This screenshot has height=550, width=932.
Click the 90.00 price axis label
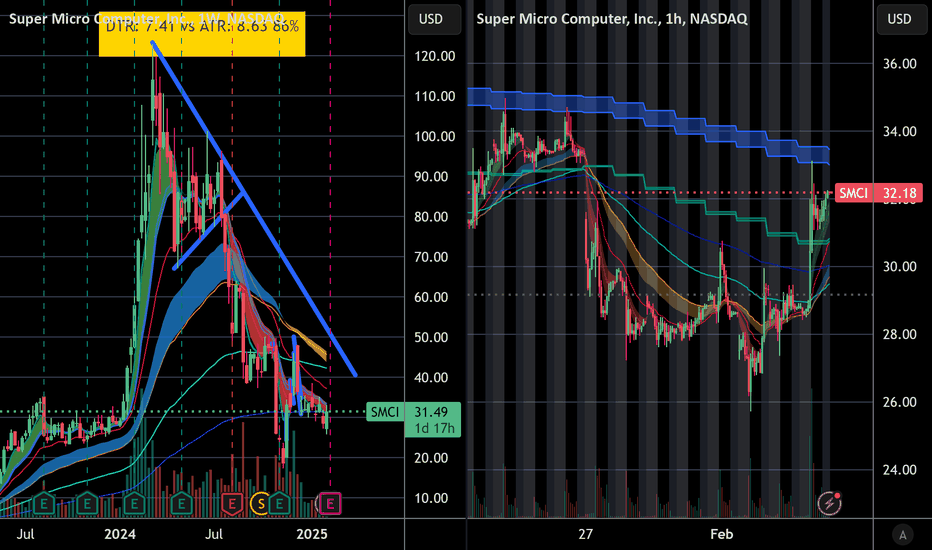point(431,177)
